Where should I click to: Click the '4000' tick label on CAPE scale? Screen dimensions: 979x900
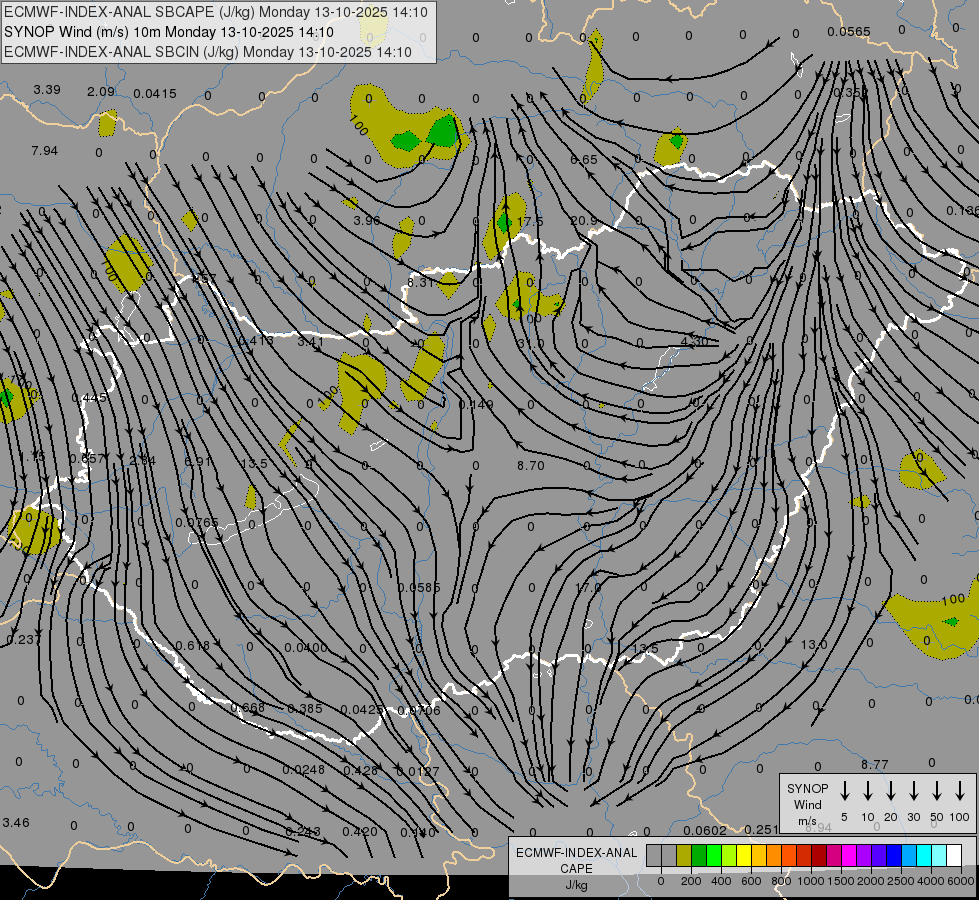pyautogui.click(x=931, y=881)
